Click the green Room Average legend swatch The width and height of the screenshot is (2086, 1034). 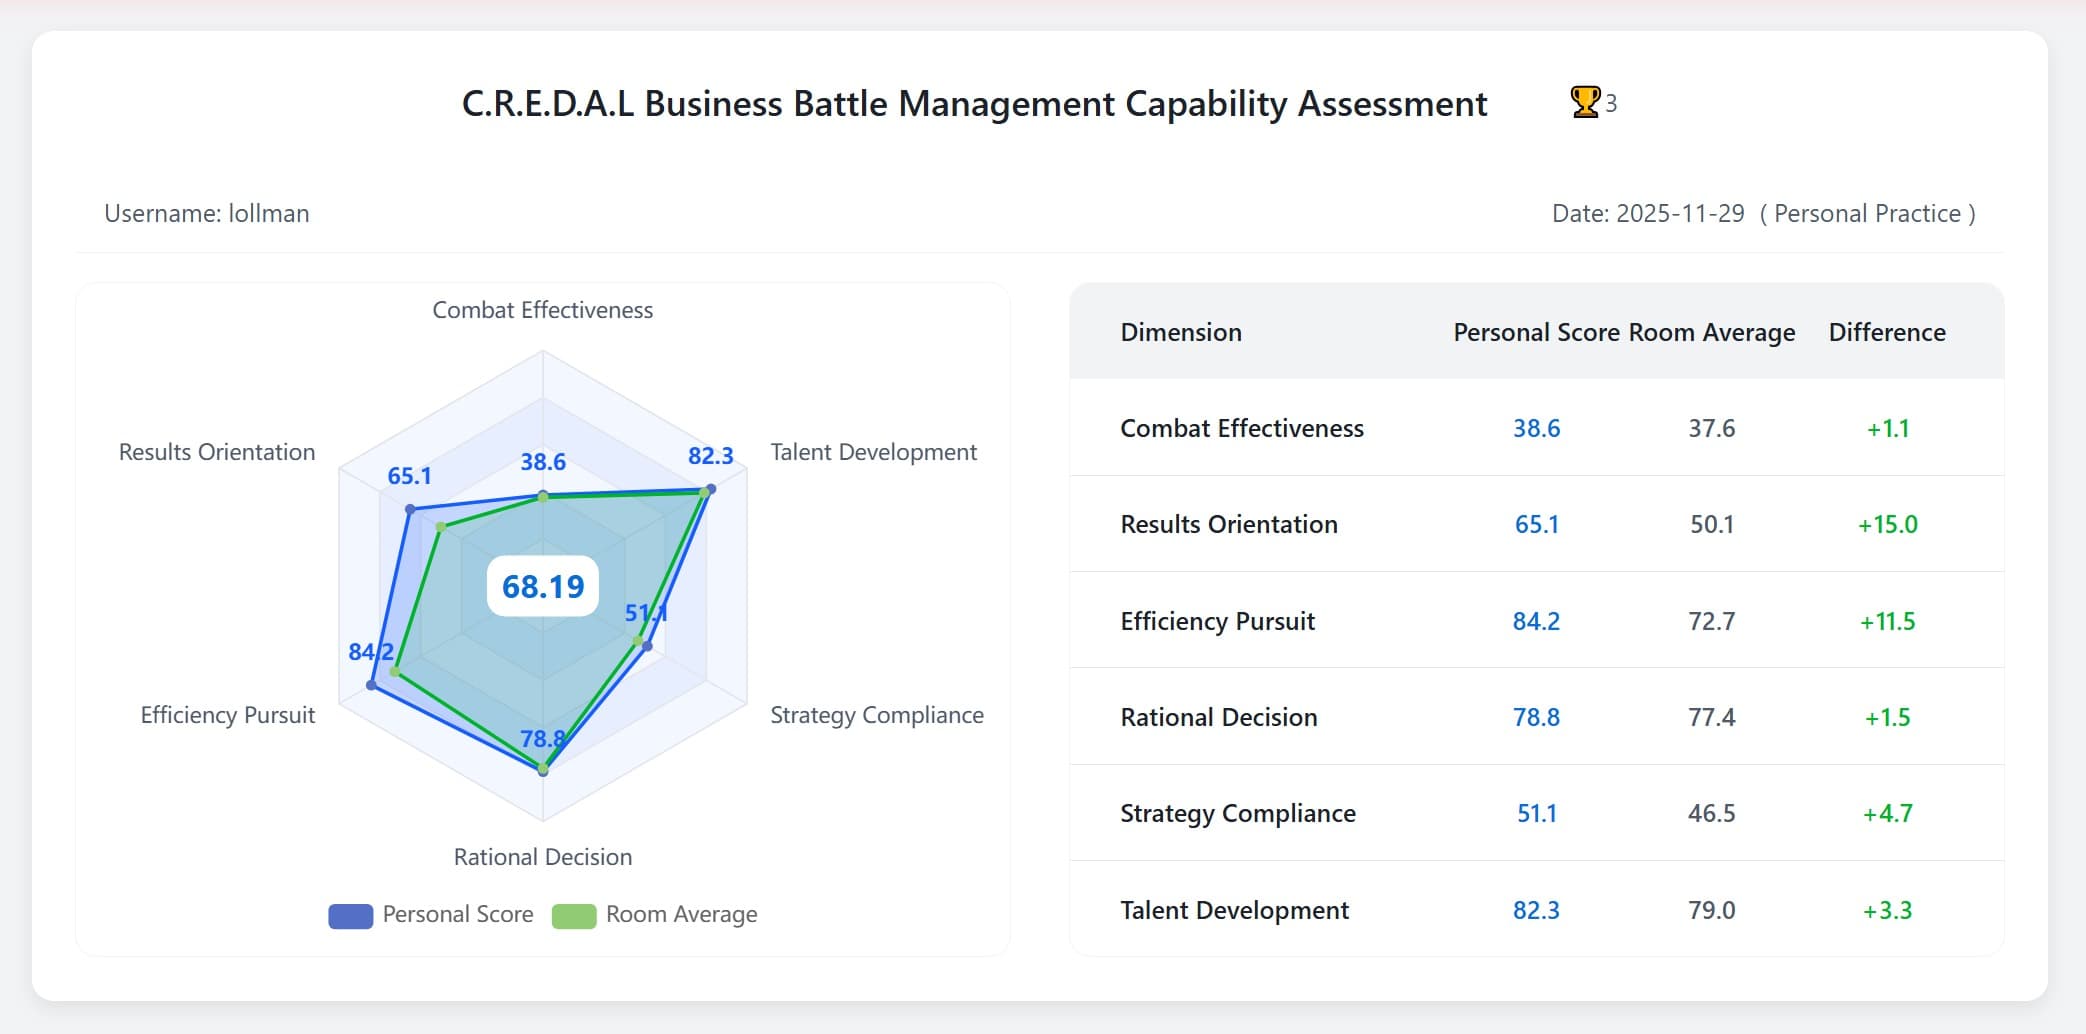pyautogui.click(x=574, y=915)
